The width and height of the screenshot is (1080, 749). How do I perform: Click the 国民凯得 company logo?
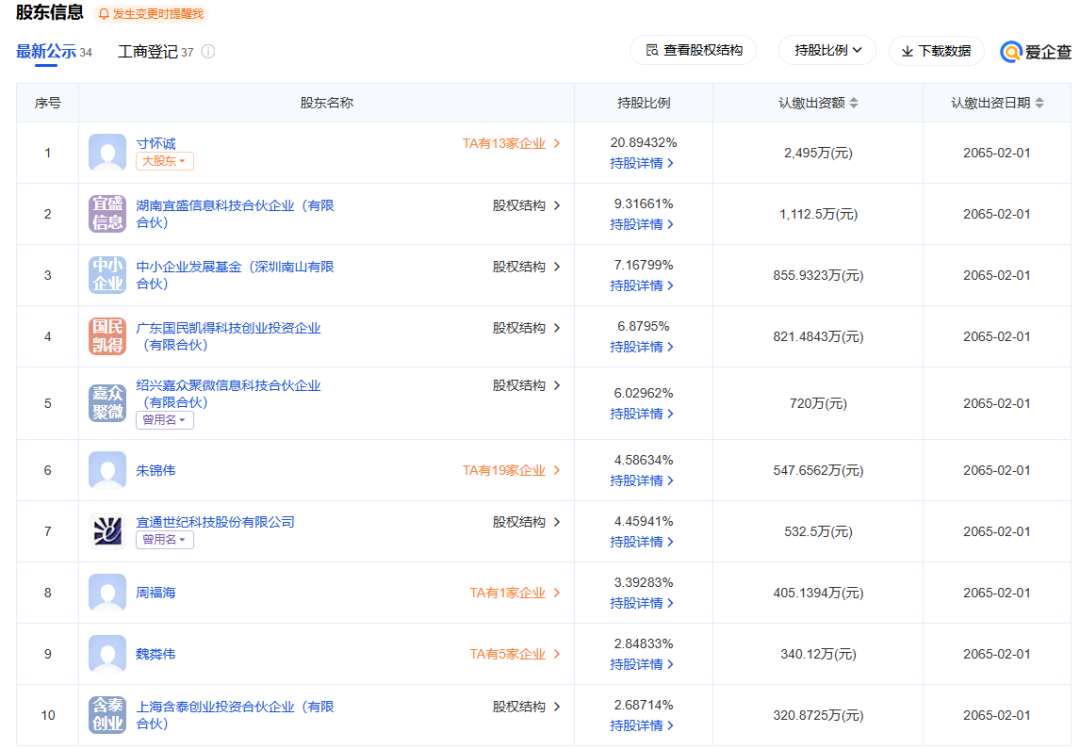(x=107, y=336)
